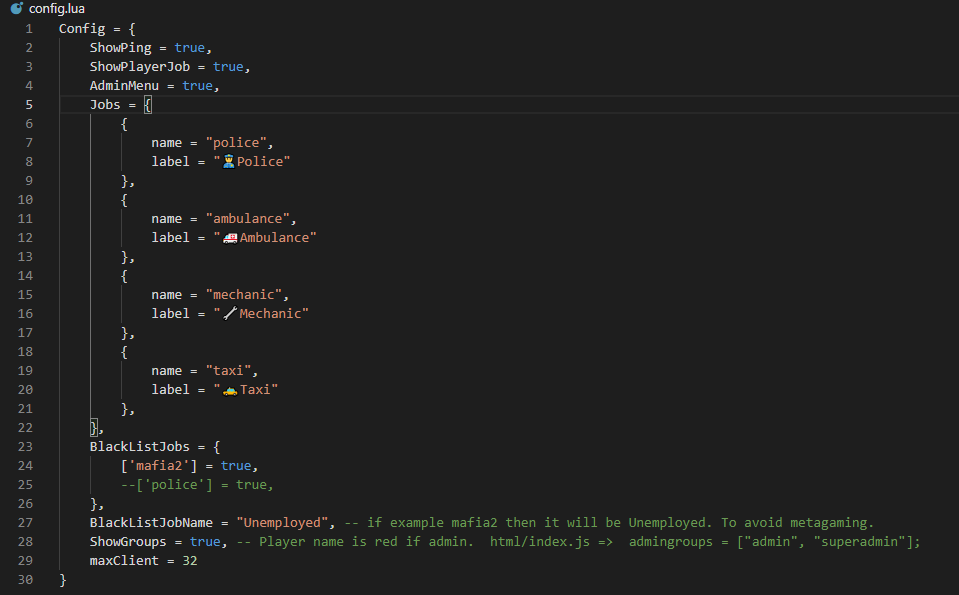Click the 'mafia2' key string
Image resolution: width=959 pixels, height=595 pixels.
click(159, 466)
